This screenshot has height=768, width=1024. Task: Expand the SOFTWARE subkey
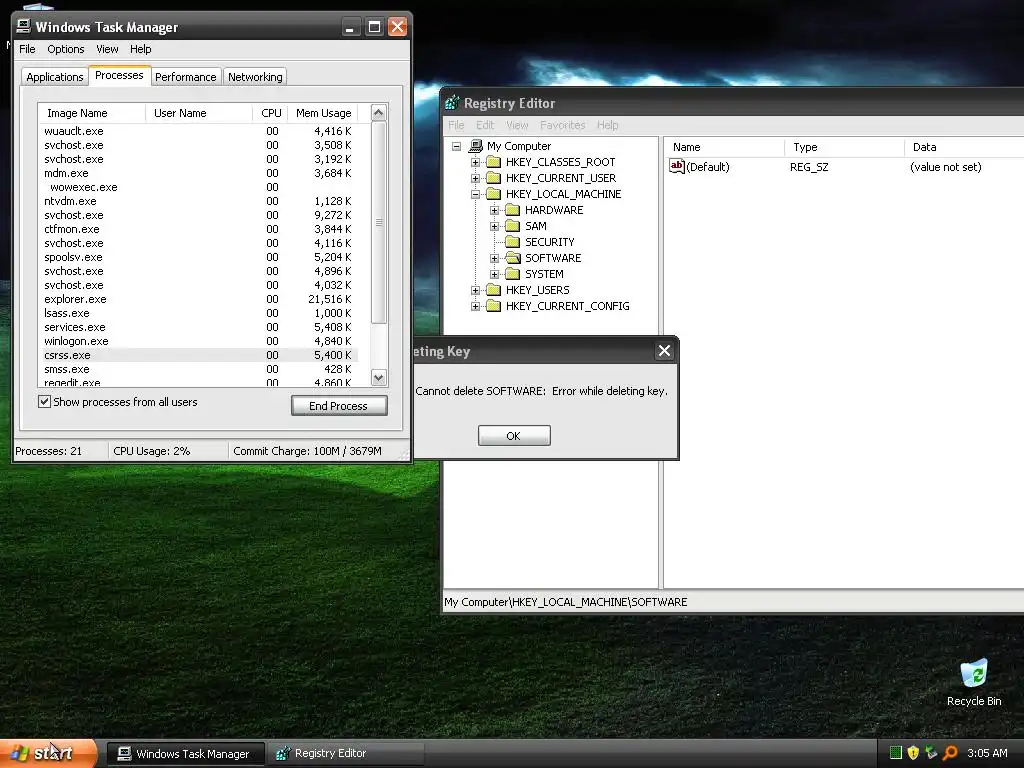click(494, 258)
